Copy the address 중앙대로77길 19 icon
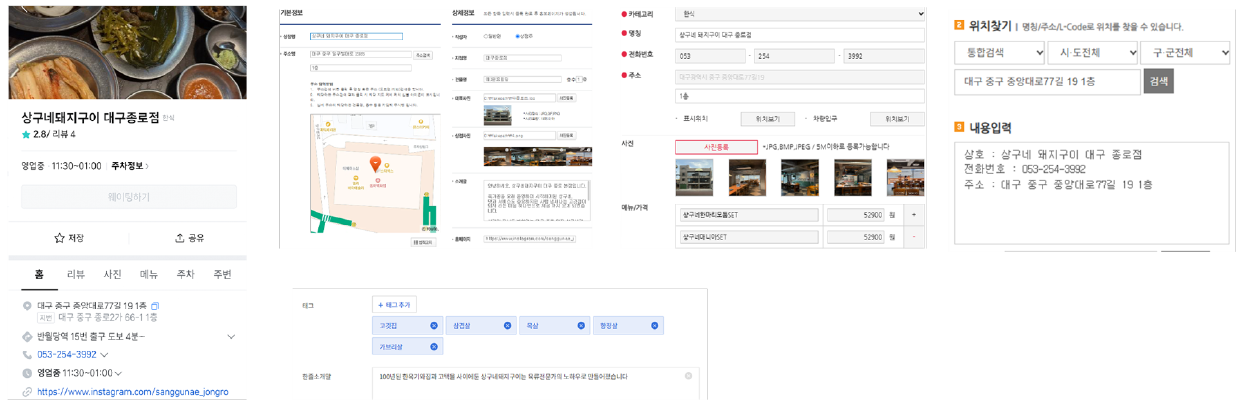The height and width of the screenshot is (413, 1241). click(x=155, y=305)
